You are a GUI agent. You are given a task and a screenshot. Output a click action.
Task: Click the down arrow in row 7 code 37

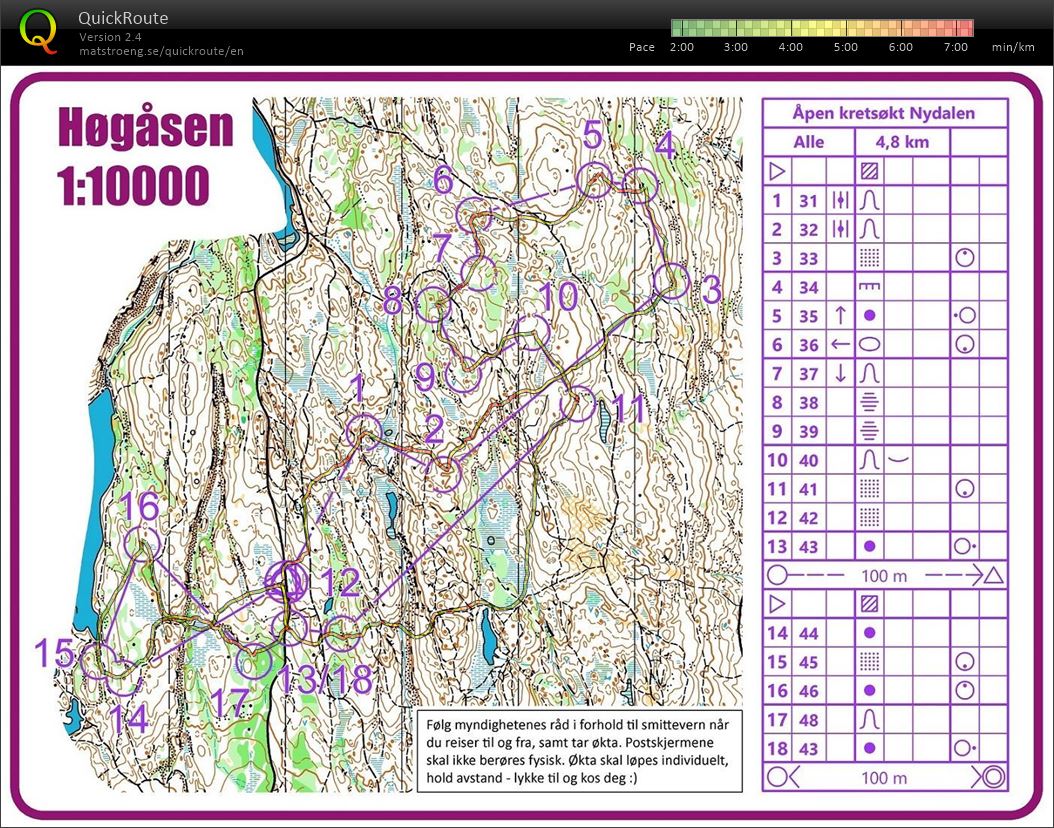tap(840, 373)
